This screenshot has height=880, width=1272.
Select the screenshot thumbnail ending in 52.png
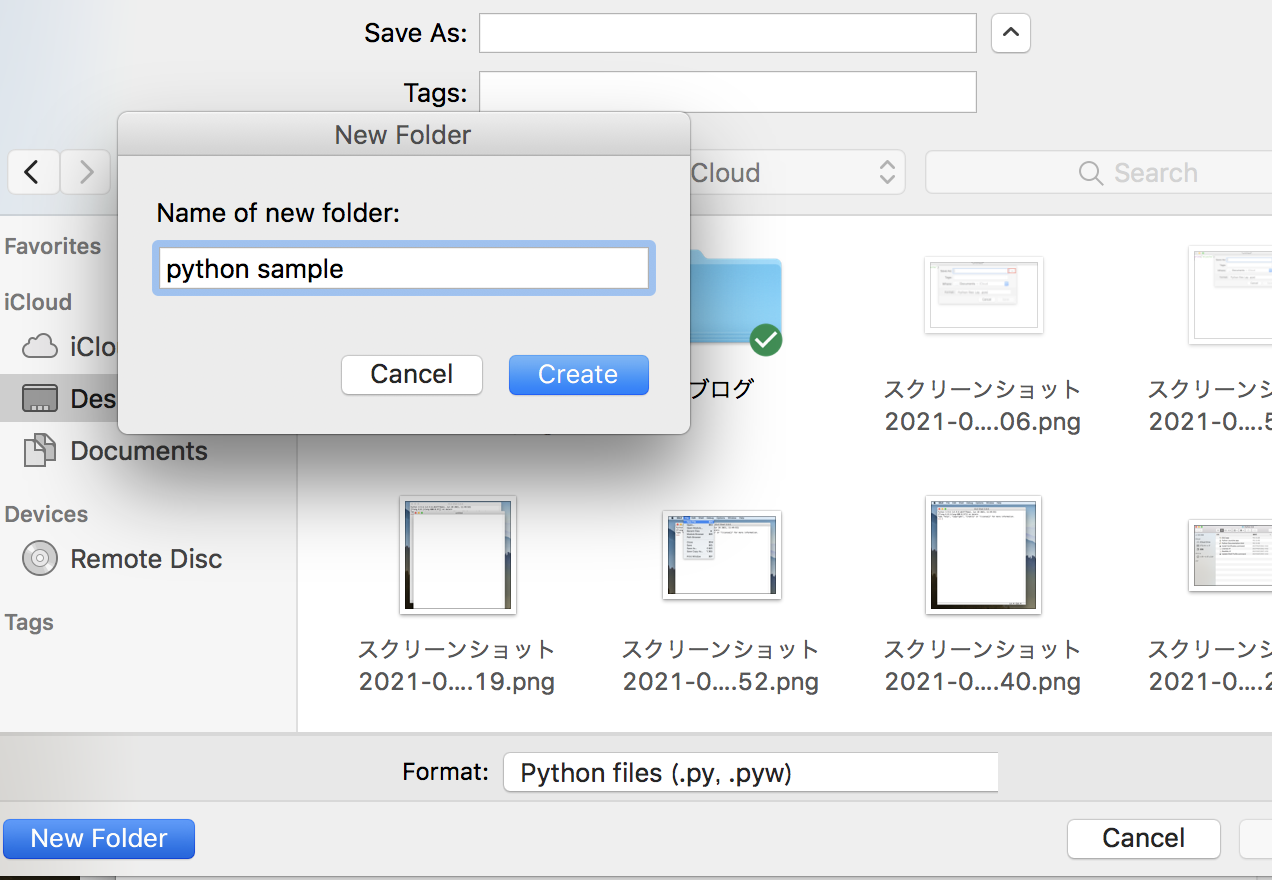point(721,555)
